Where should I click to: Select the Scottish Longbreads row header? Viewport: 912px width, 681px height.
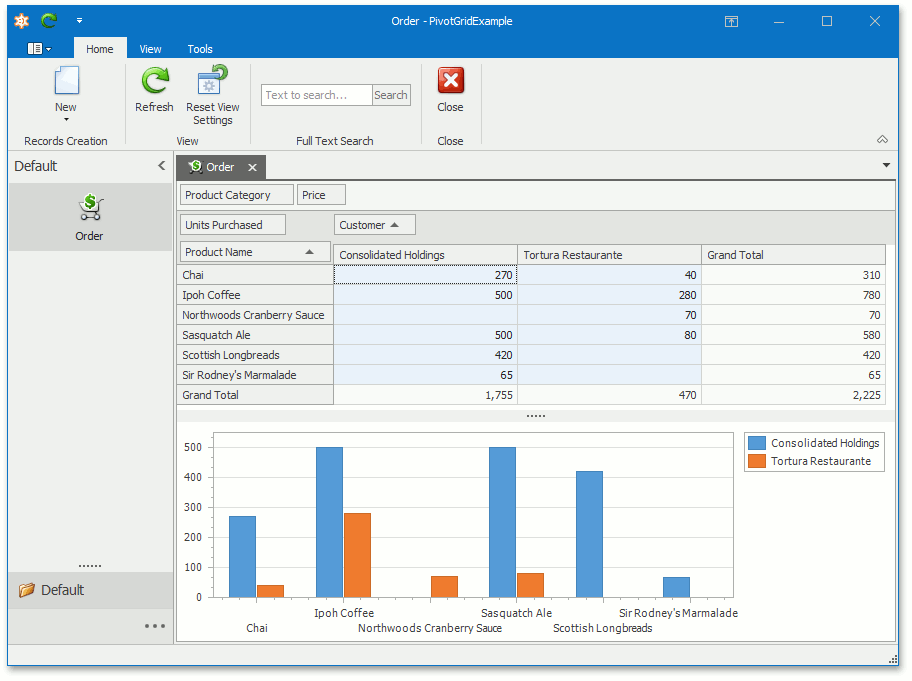255,355
